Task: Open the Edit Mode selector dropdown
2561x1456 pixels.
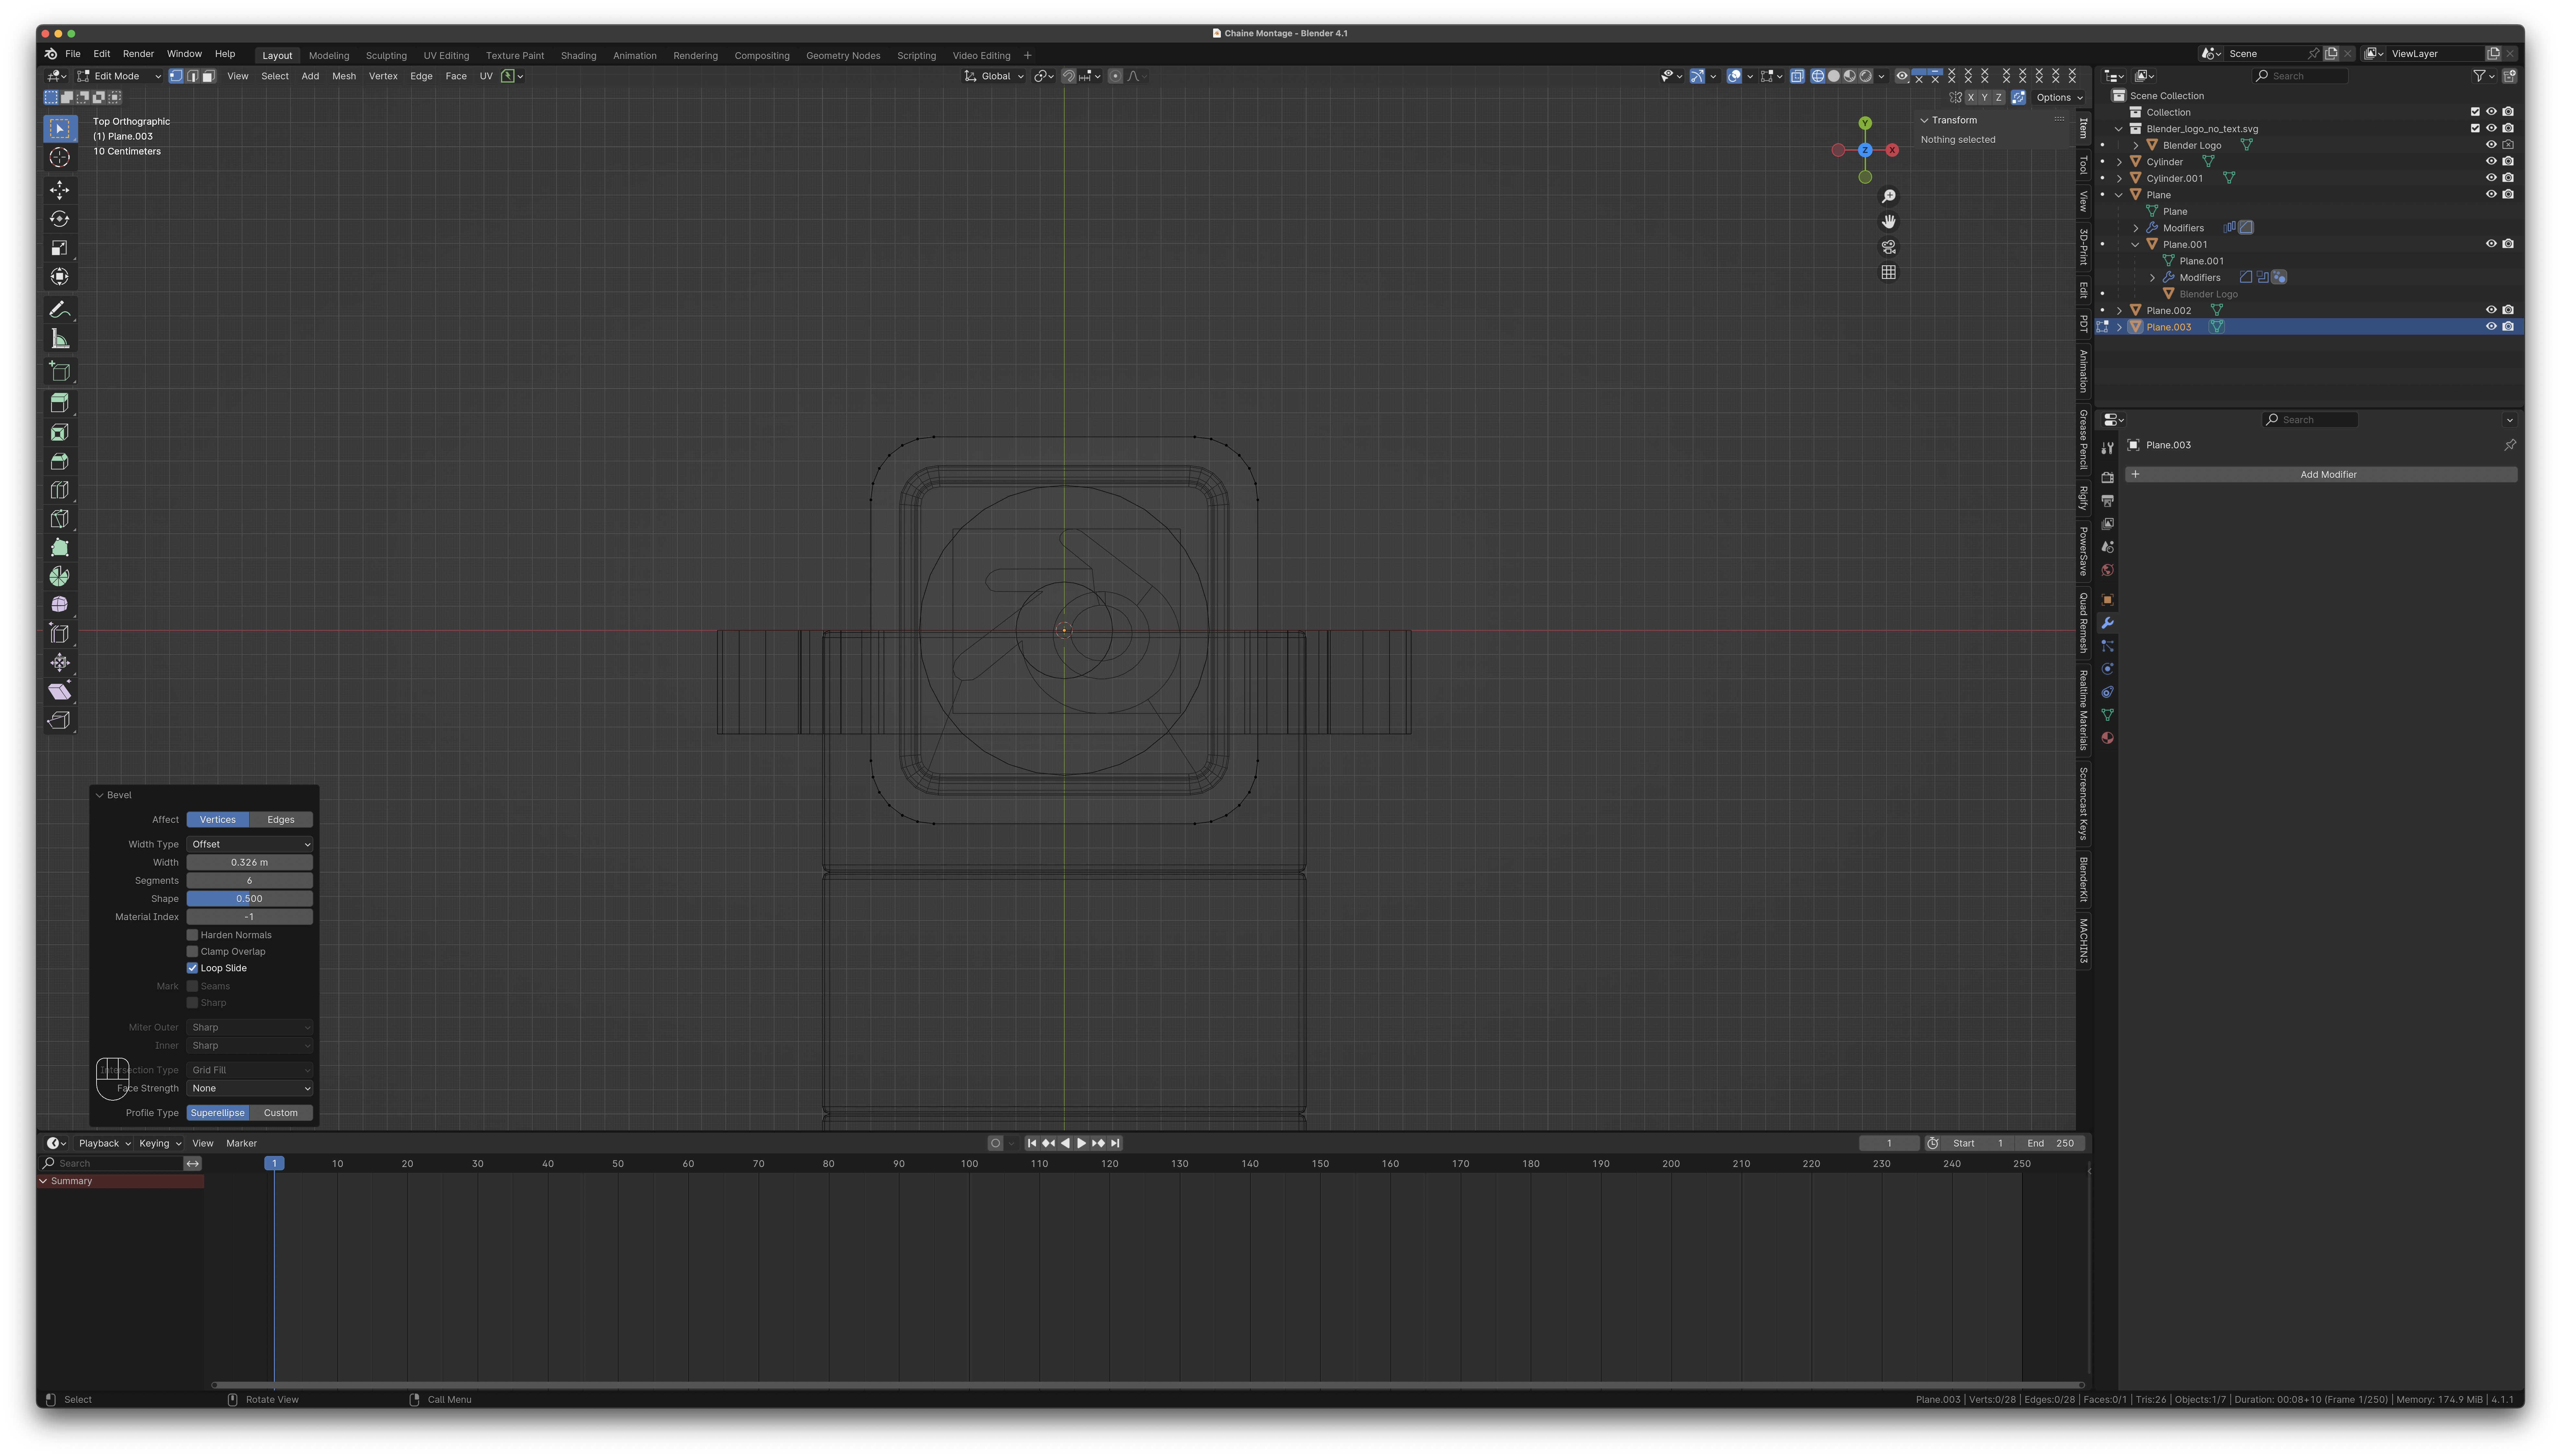Action: (119, 76)
